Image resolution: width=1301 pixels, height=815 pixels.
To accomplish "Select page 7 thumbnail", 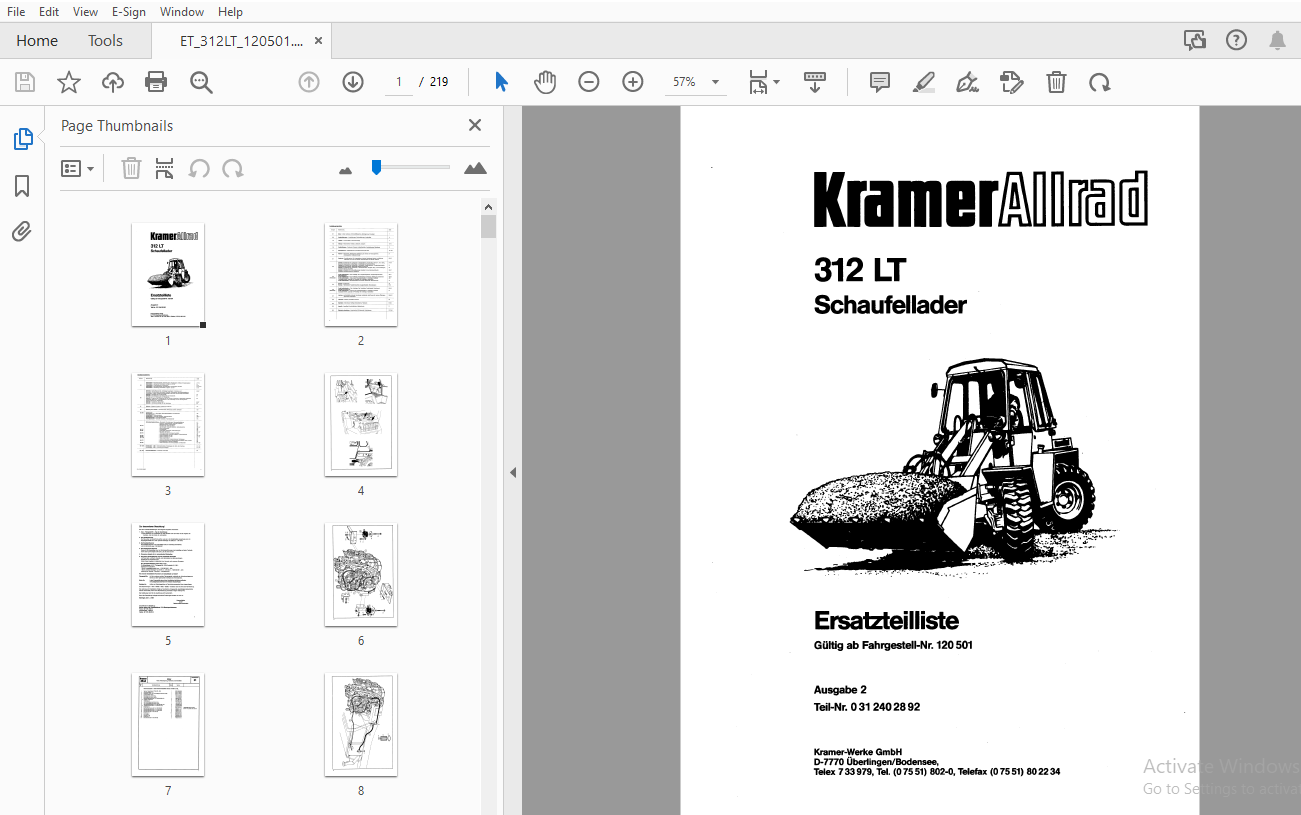I will (x=168, y=724).
